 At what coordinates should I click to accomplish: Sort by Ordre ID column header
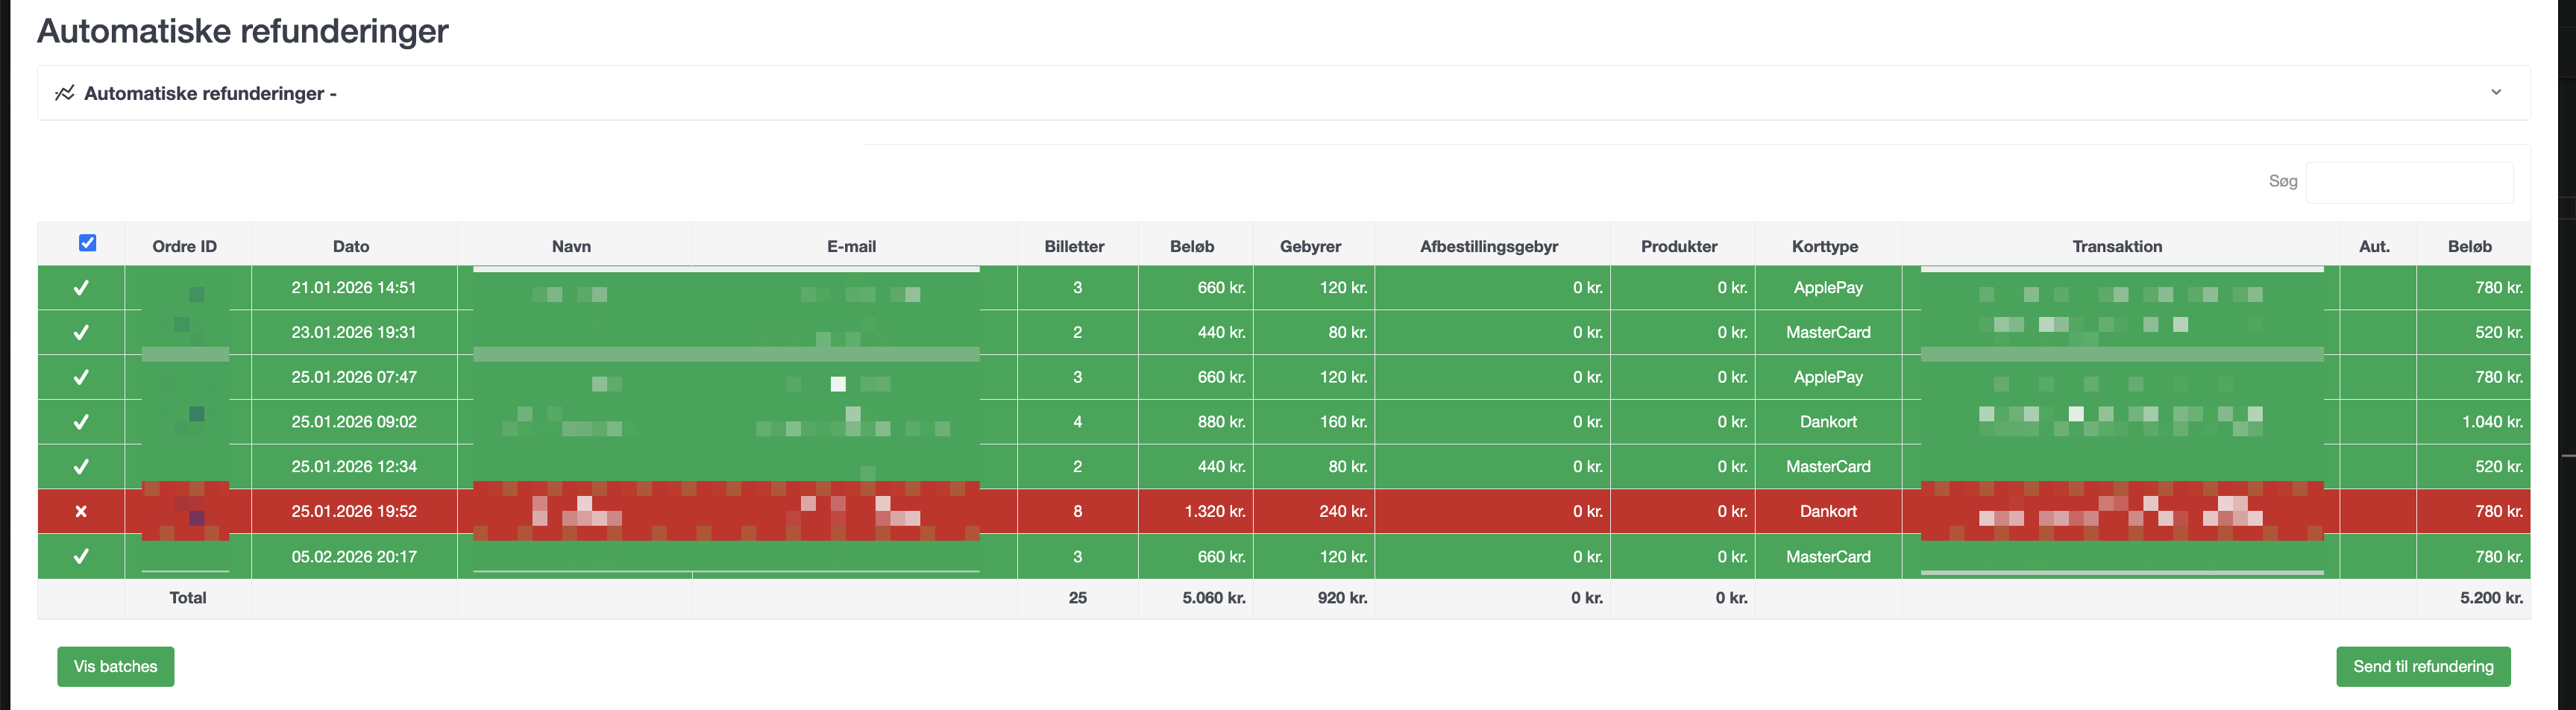pos(185,246)
